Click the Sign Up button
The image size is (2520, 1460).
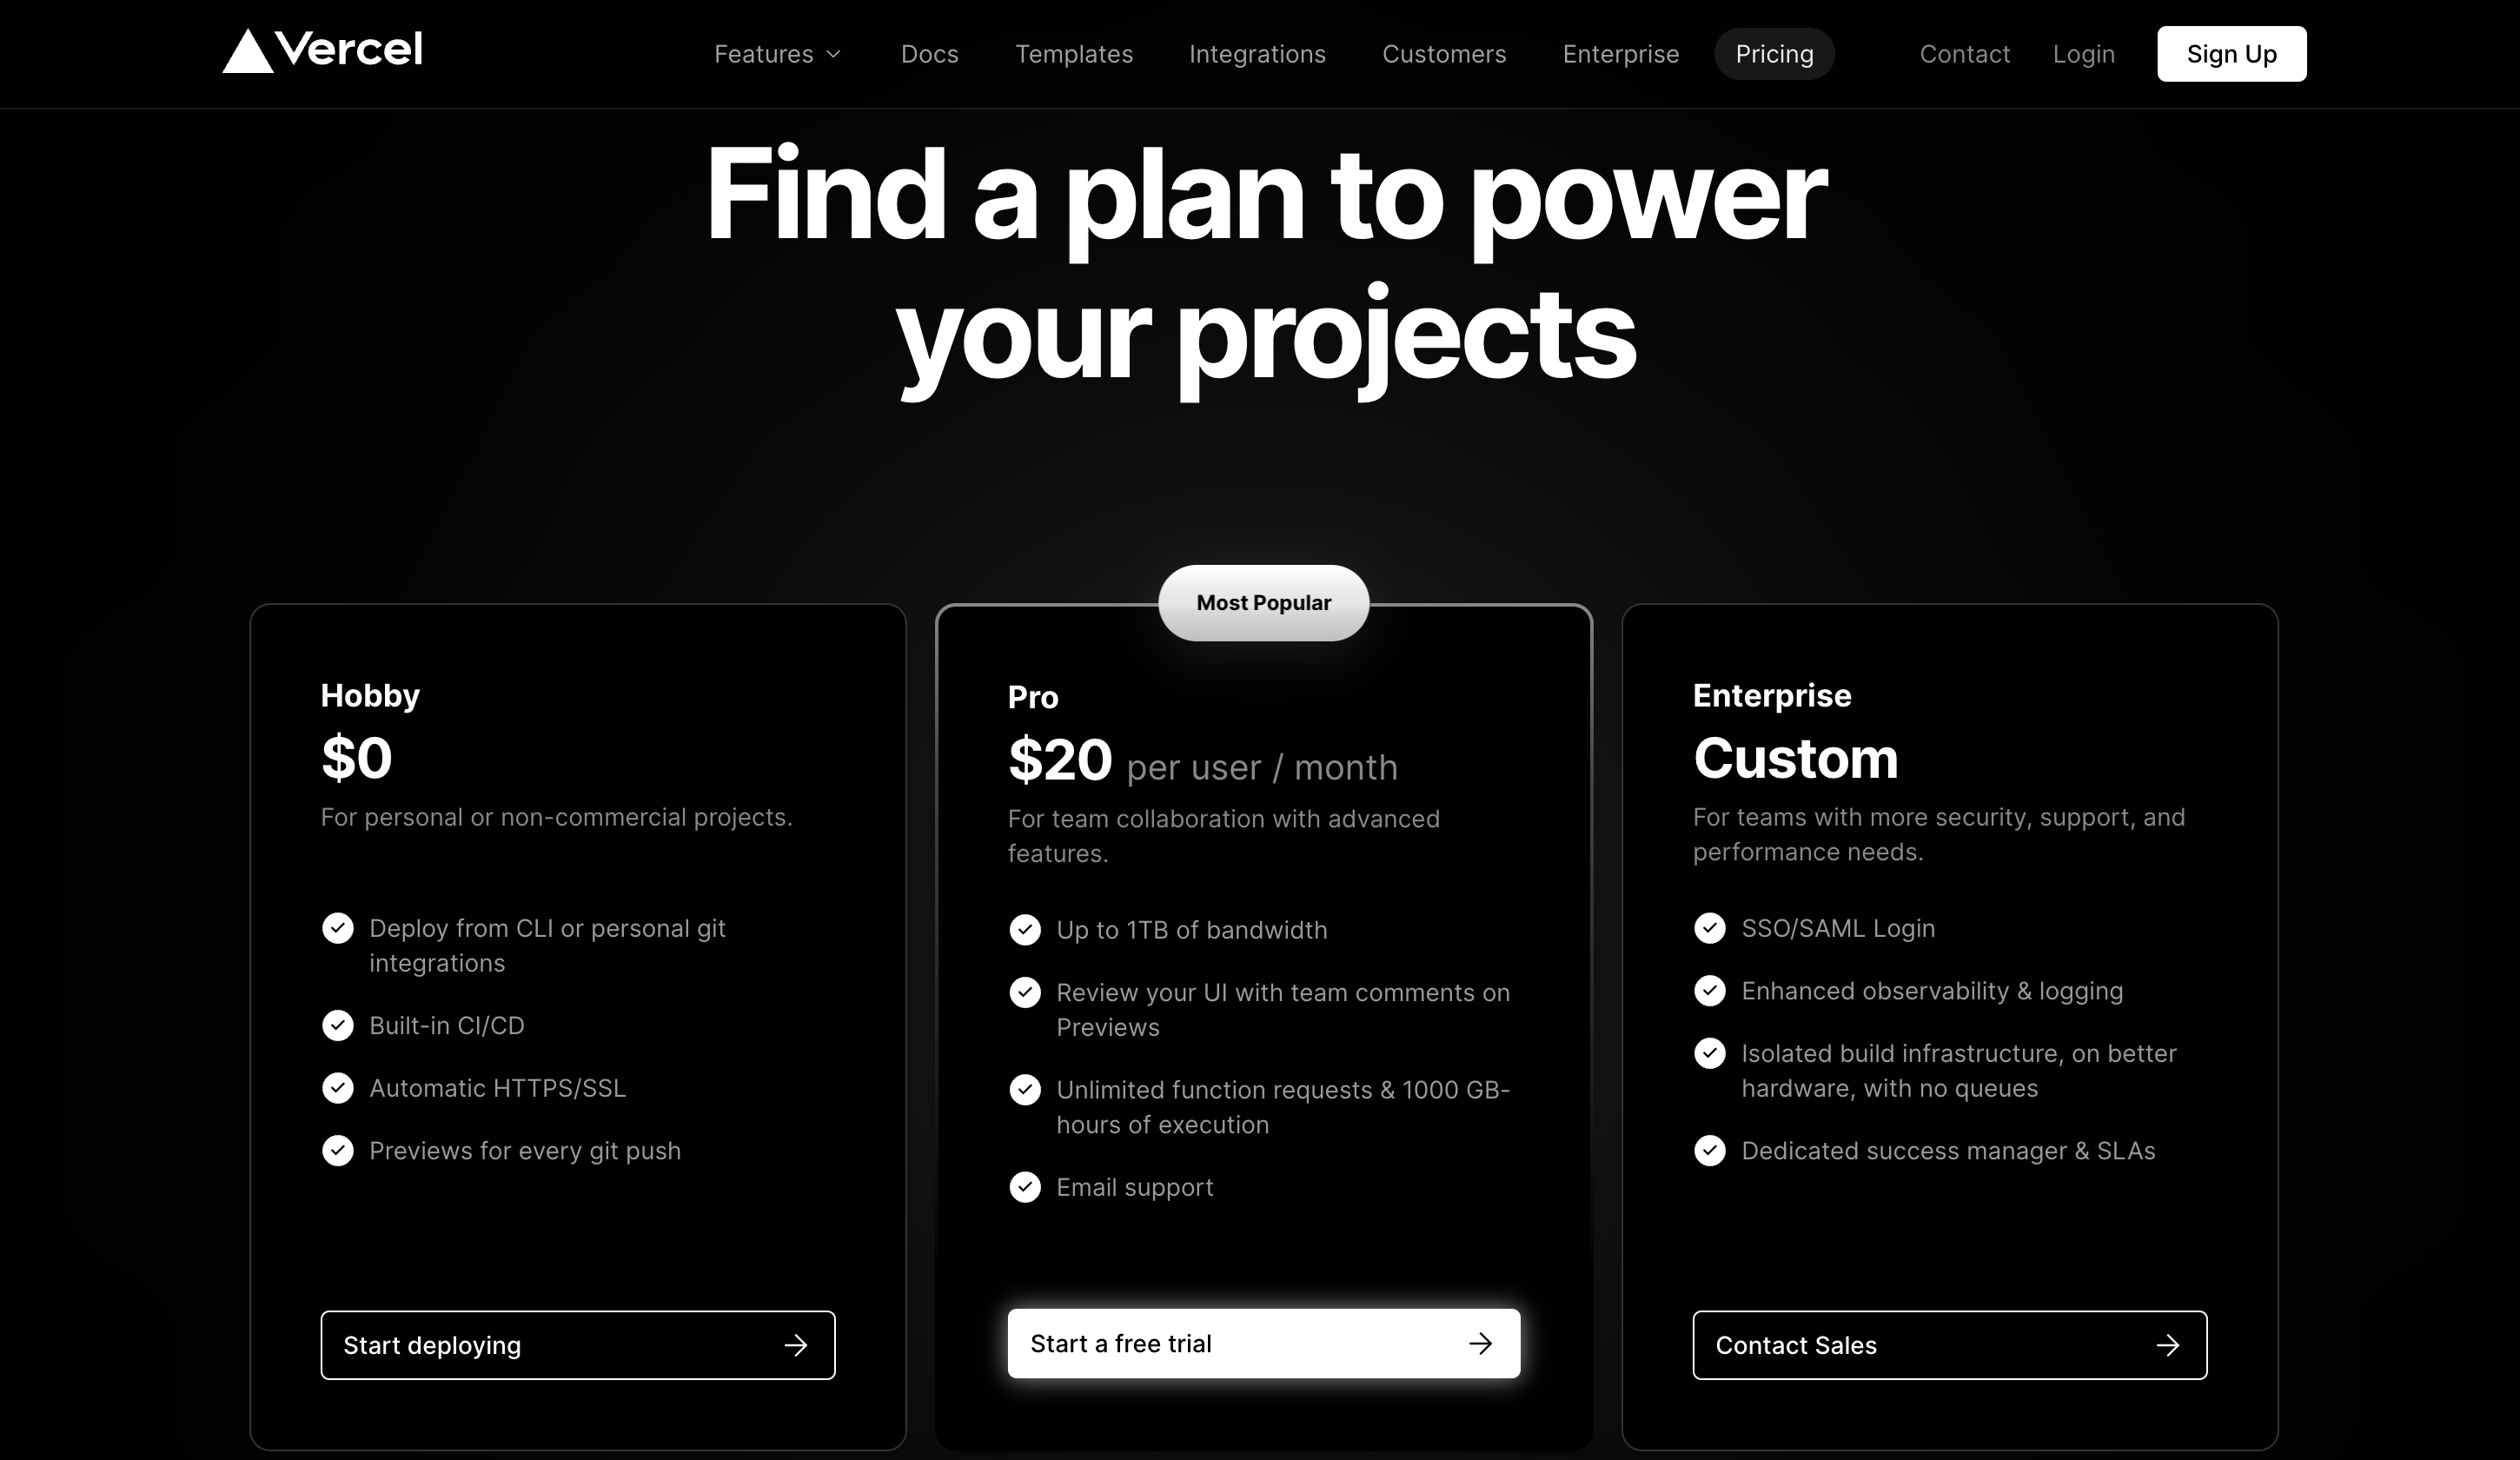click(2232, 54)
